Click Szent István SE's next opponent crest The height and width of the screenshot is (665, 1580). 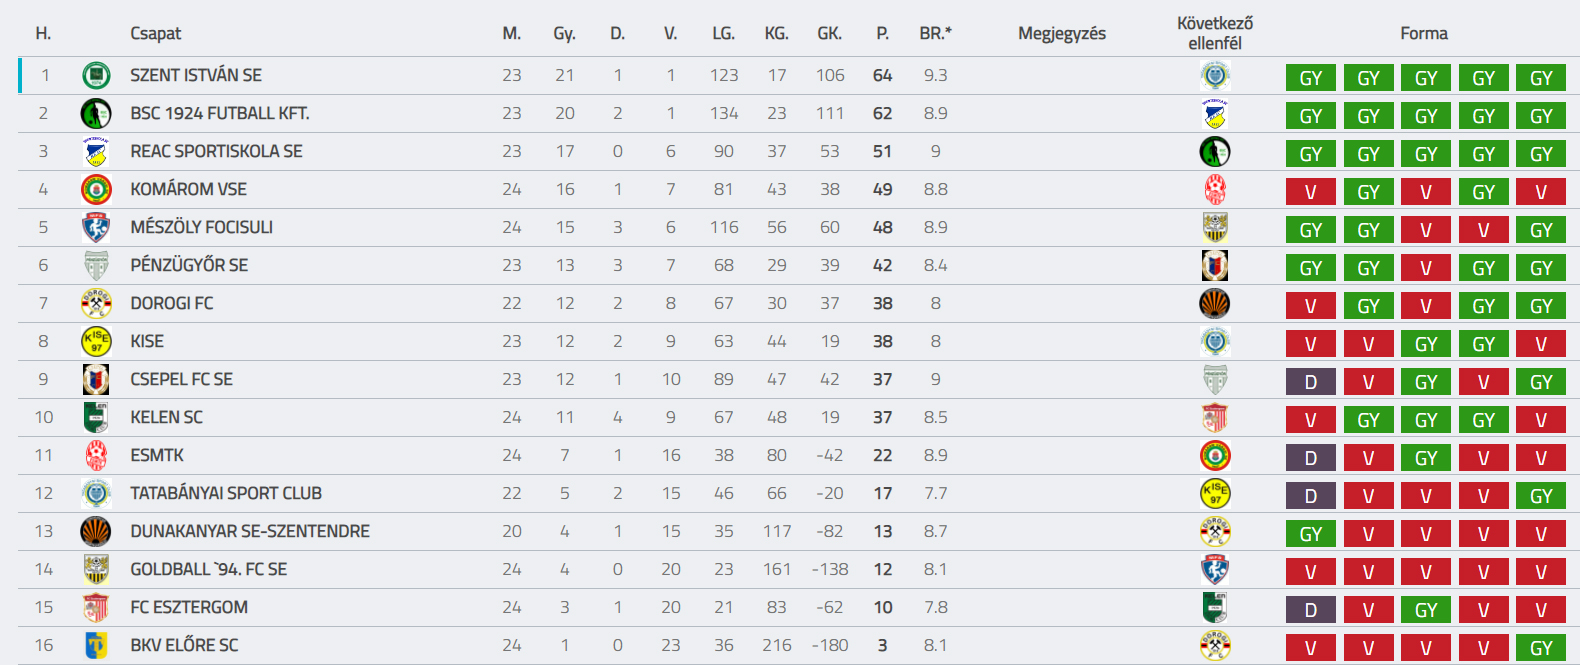click(x=1215, y=75)
